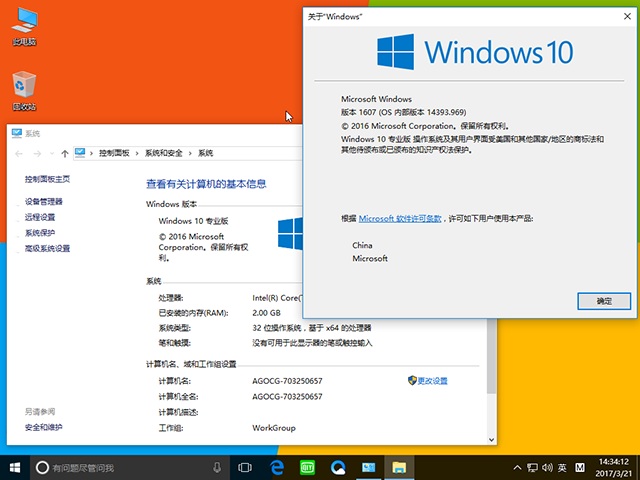This screenshot has height=480, width=640.
Task: Expand the chevron after 控制面板 in breadcrumb
Action: (138, 153)
